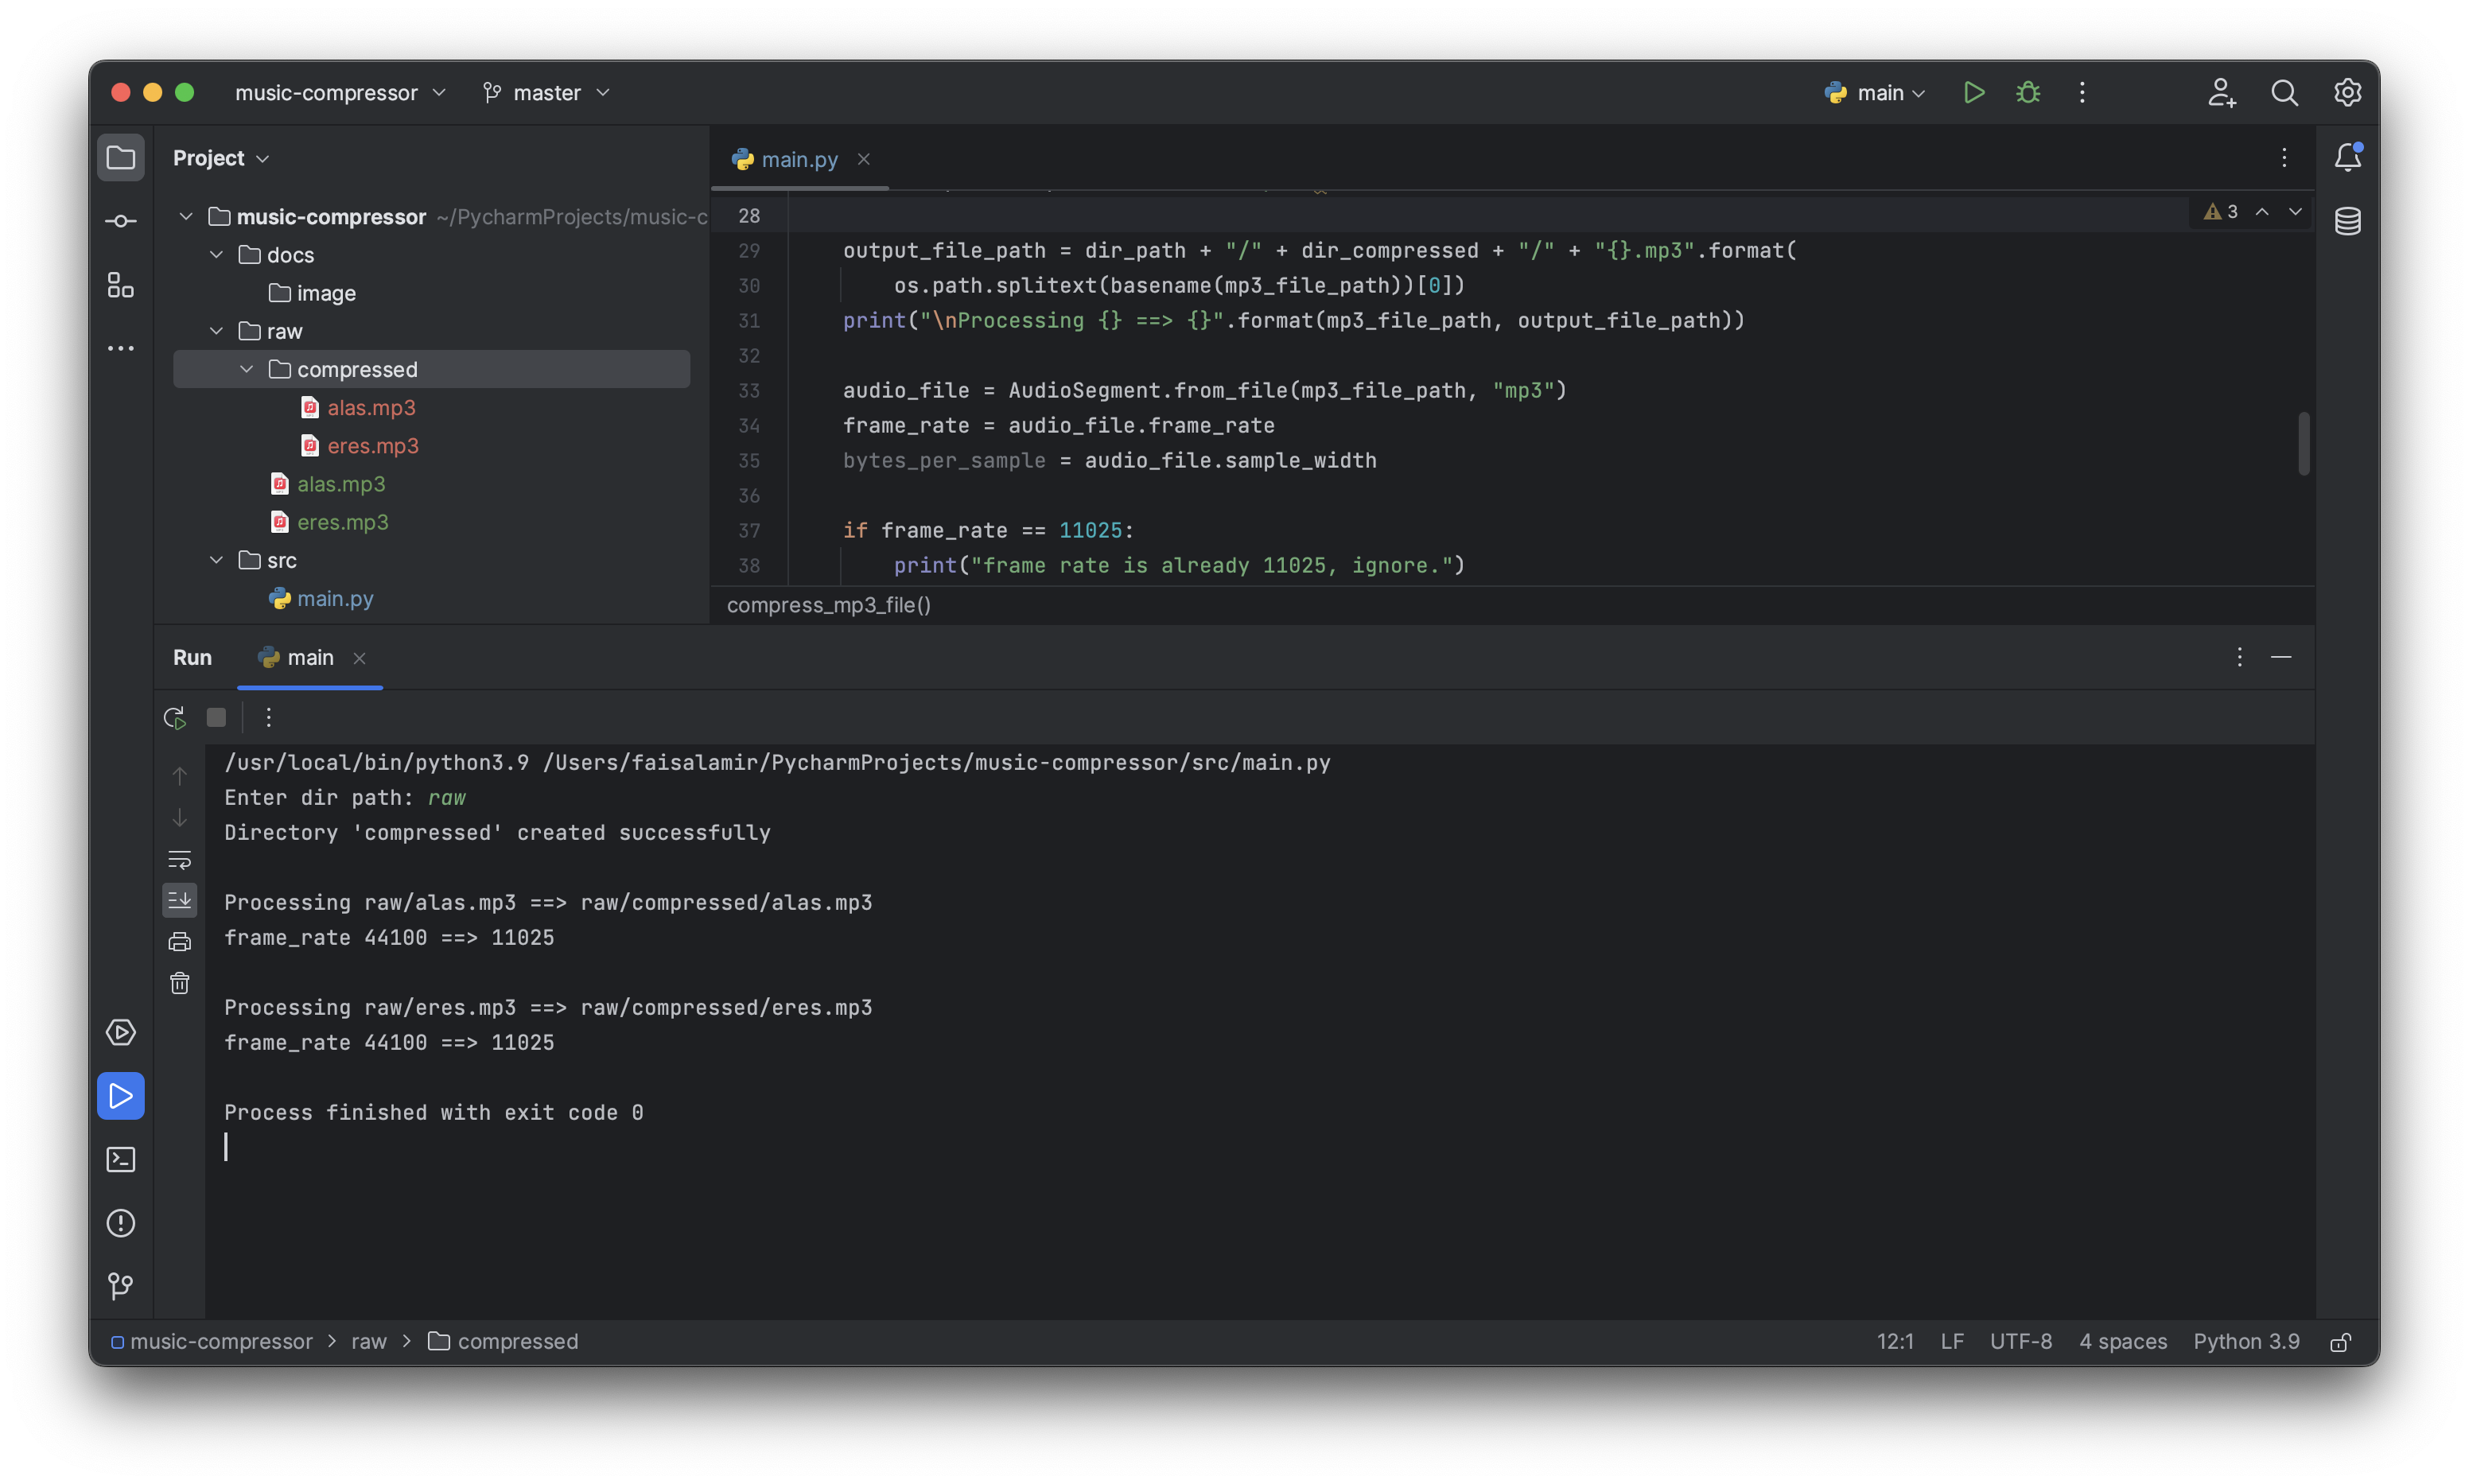2469x1484 pixels.
Task: Open the Database tool window
Action: click(2347, 221)
